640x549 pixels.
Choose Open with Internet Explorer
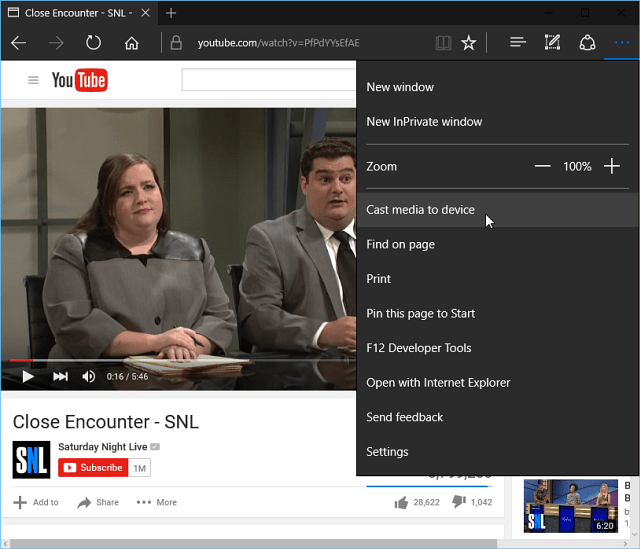[x=498, y=382]
